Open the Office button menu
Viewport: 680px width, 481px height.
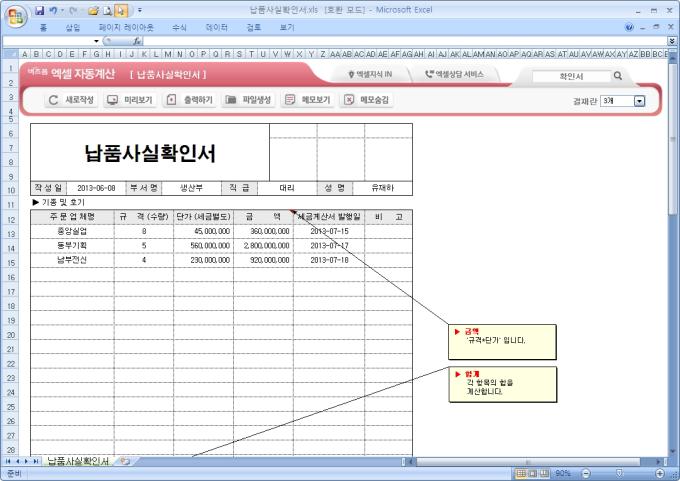(16, 17)
